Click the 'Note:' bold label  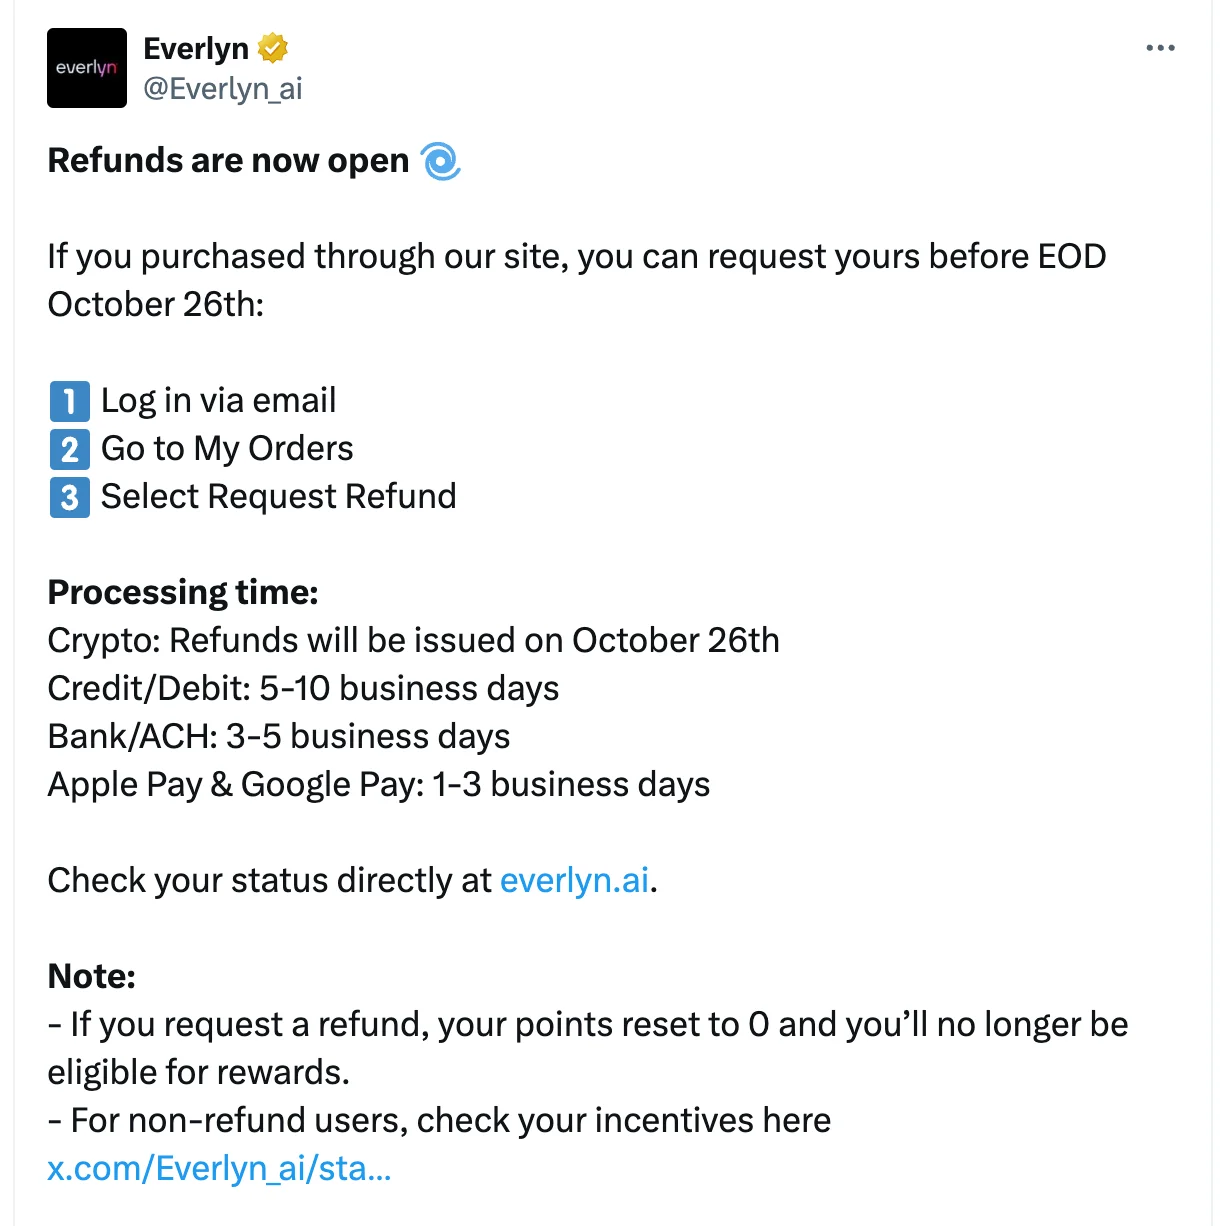coord(92,976)
